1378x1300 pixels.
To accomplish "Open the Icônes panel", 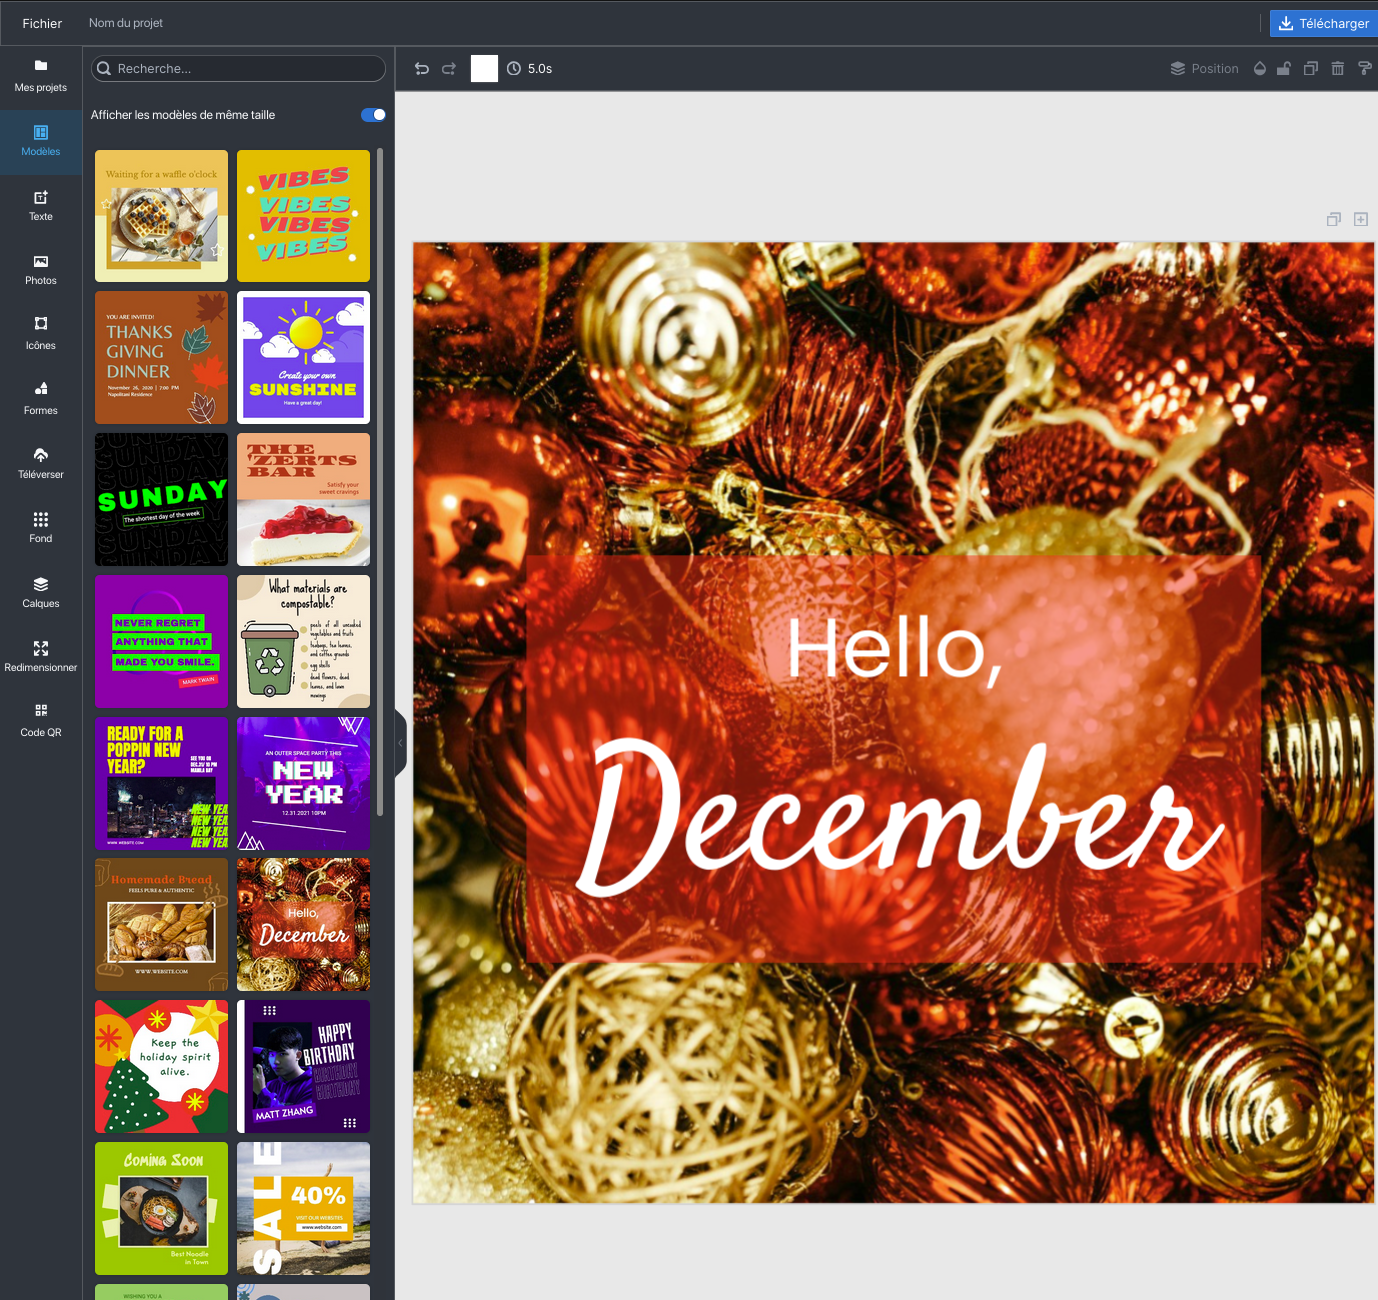I will 41,334.
